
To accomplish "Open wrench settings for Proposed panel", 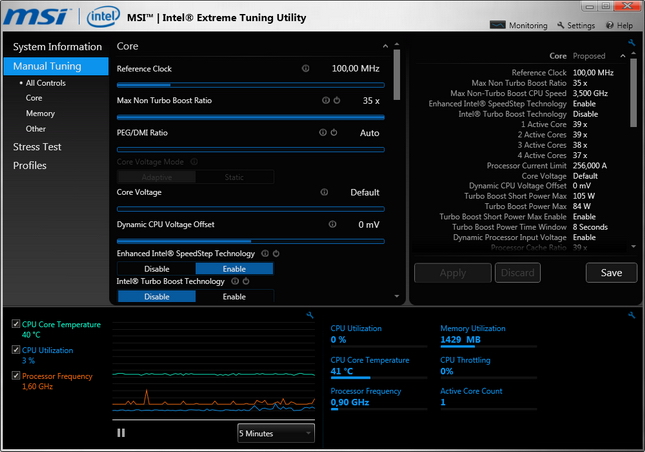I will coord(631,43).
